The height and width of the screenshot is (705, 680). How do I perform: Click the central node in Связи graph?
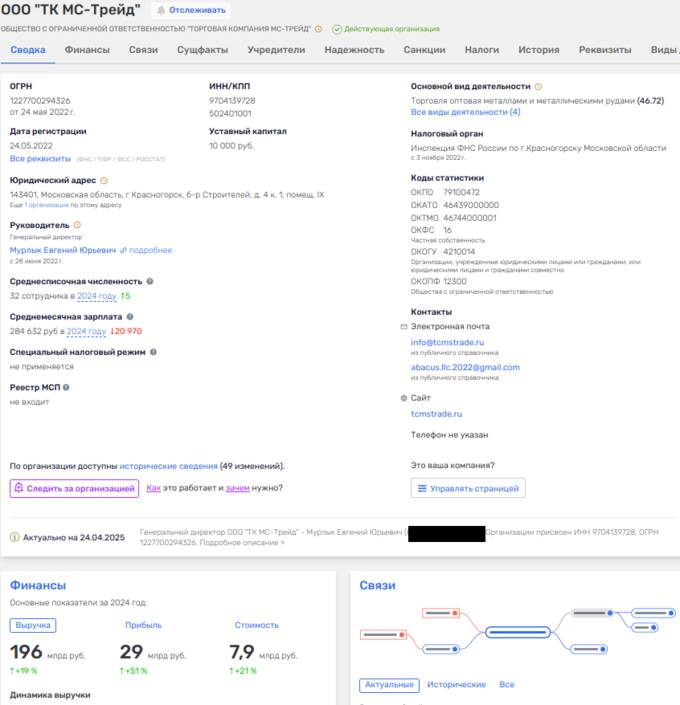click(518, 632)
